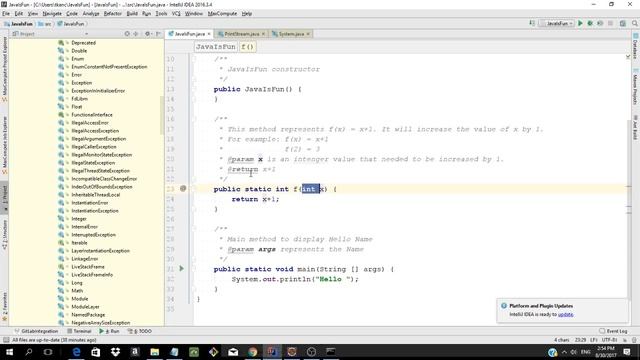640x360 pixels.
Task: Open the JavaIsFun run configuration dropdown
Action: pyautogui.click(x=558, y=24)
